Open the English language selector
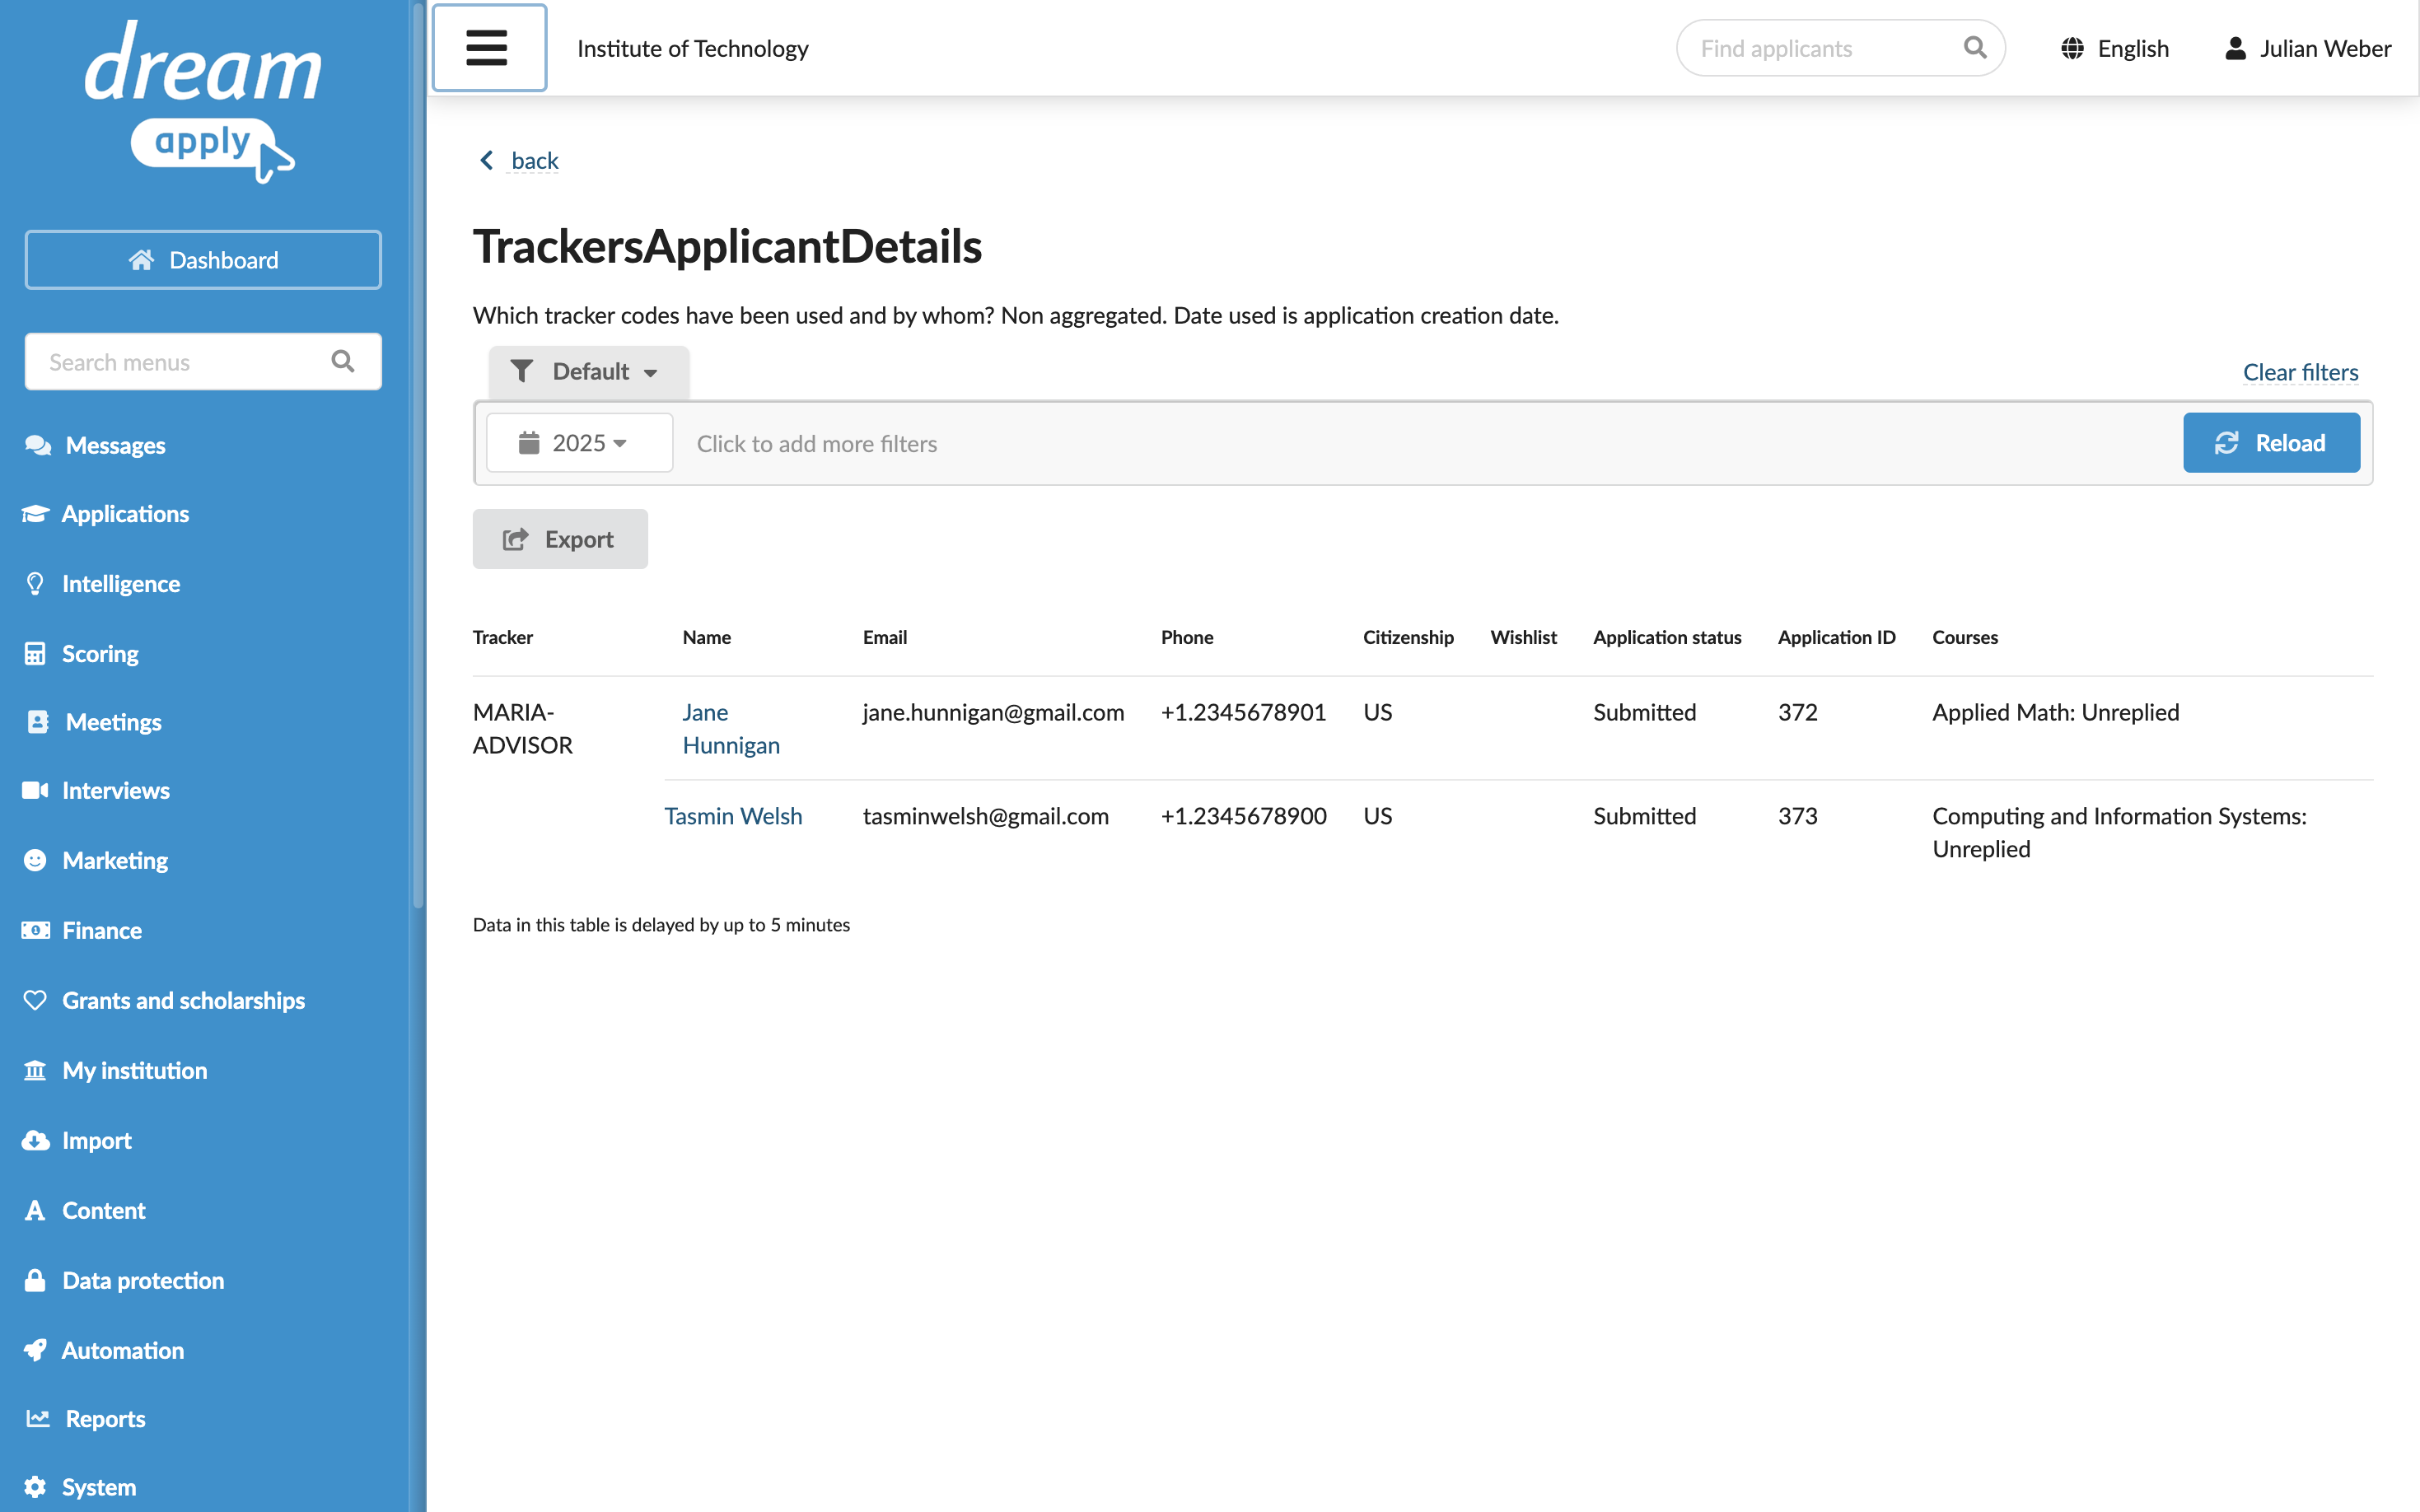This screenshot has height=1512, width=2420. pyautogui.click(x=2115, y=48)
